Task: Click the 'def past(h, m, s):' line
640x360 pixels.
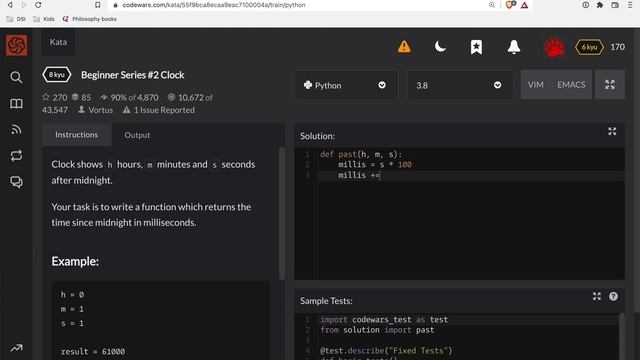Action: 361,154
